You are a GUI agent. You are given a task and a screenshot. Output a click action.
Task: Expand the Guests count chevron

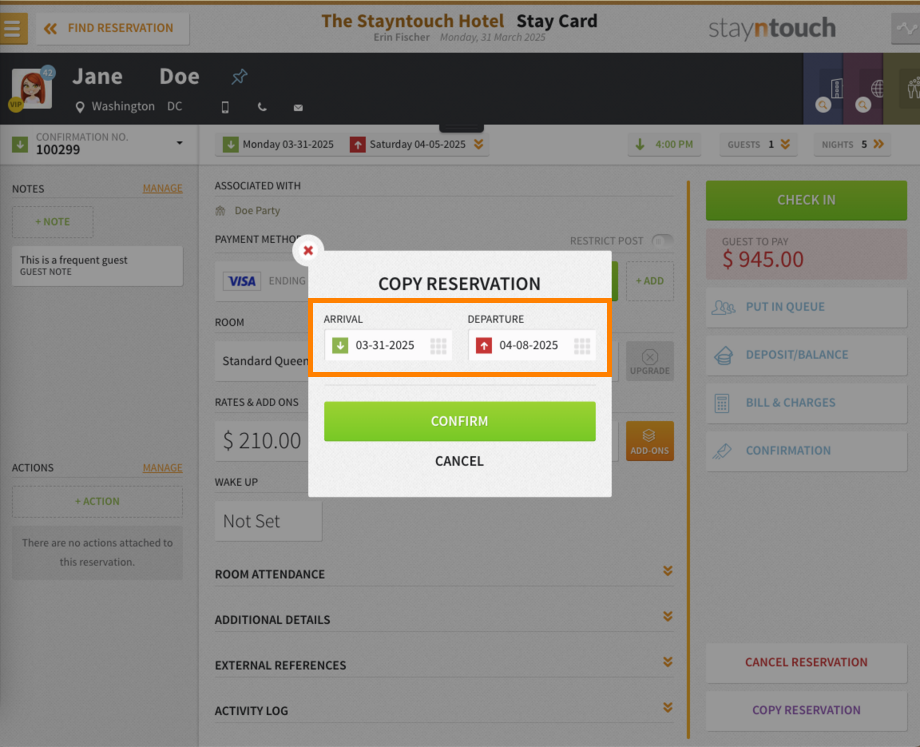(x=785, y=144)
